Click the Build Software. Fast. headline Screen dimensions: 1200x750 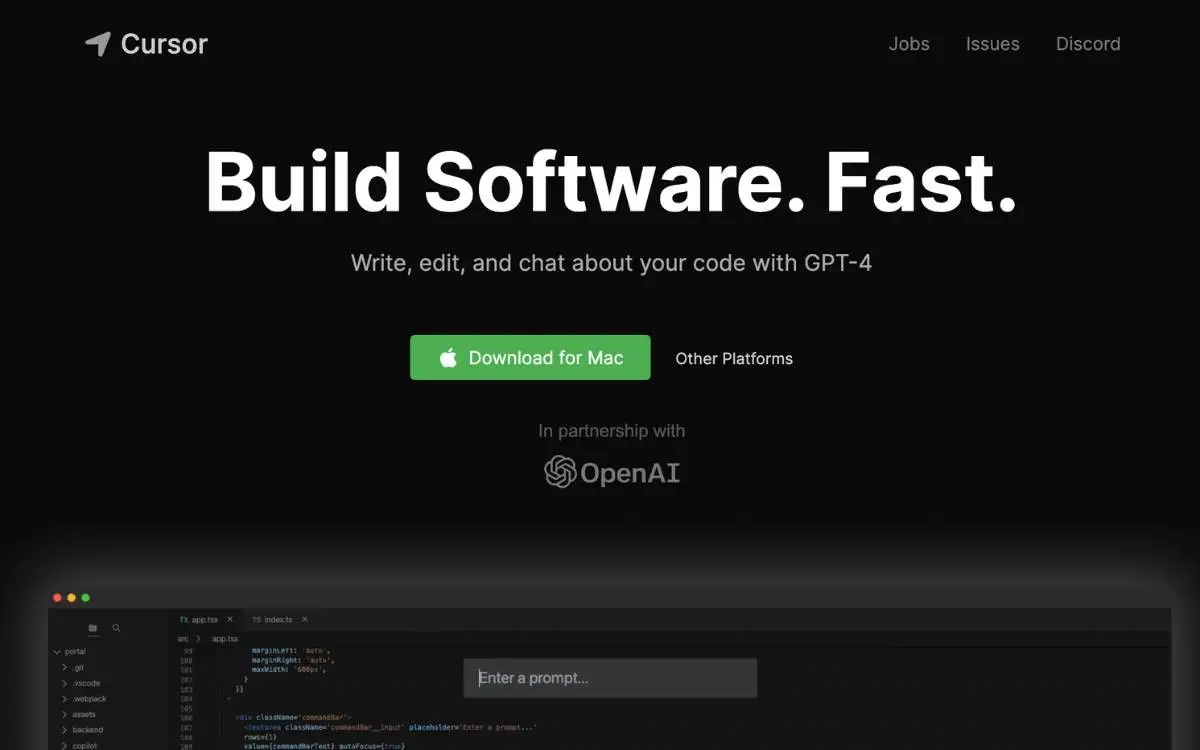(610, 181)
